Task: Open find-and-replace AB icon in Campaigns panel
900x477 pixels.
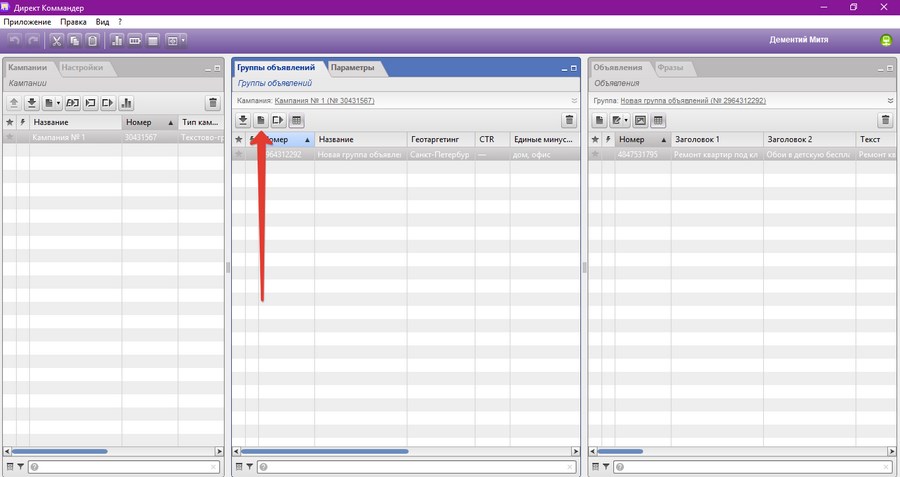Action: pos(72,103)
